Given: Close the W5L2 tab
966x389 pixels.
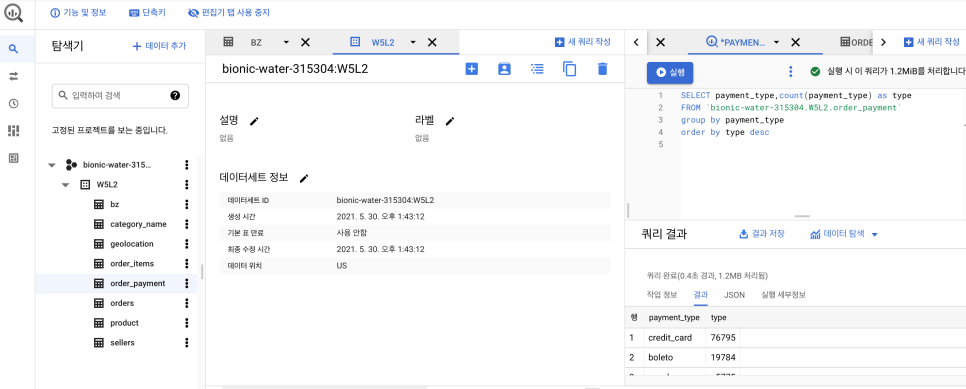Looking at the screenshot, I should 432,43.
